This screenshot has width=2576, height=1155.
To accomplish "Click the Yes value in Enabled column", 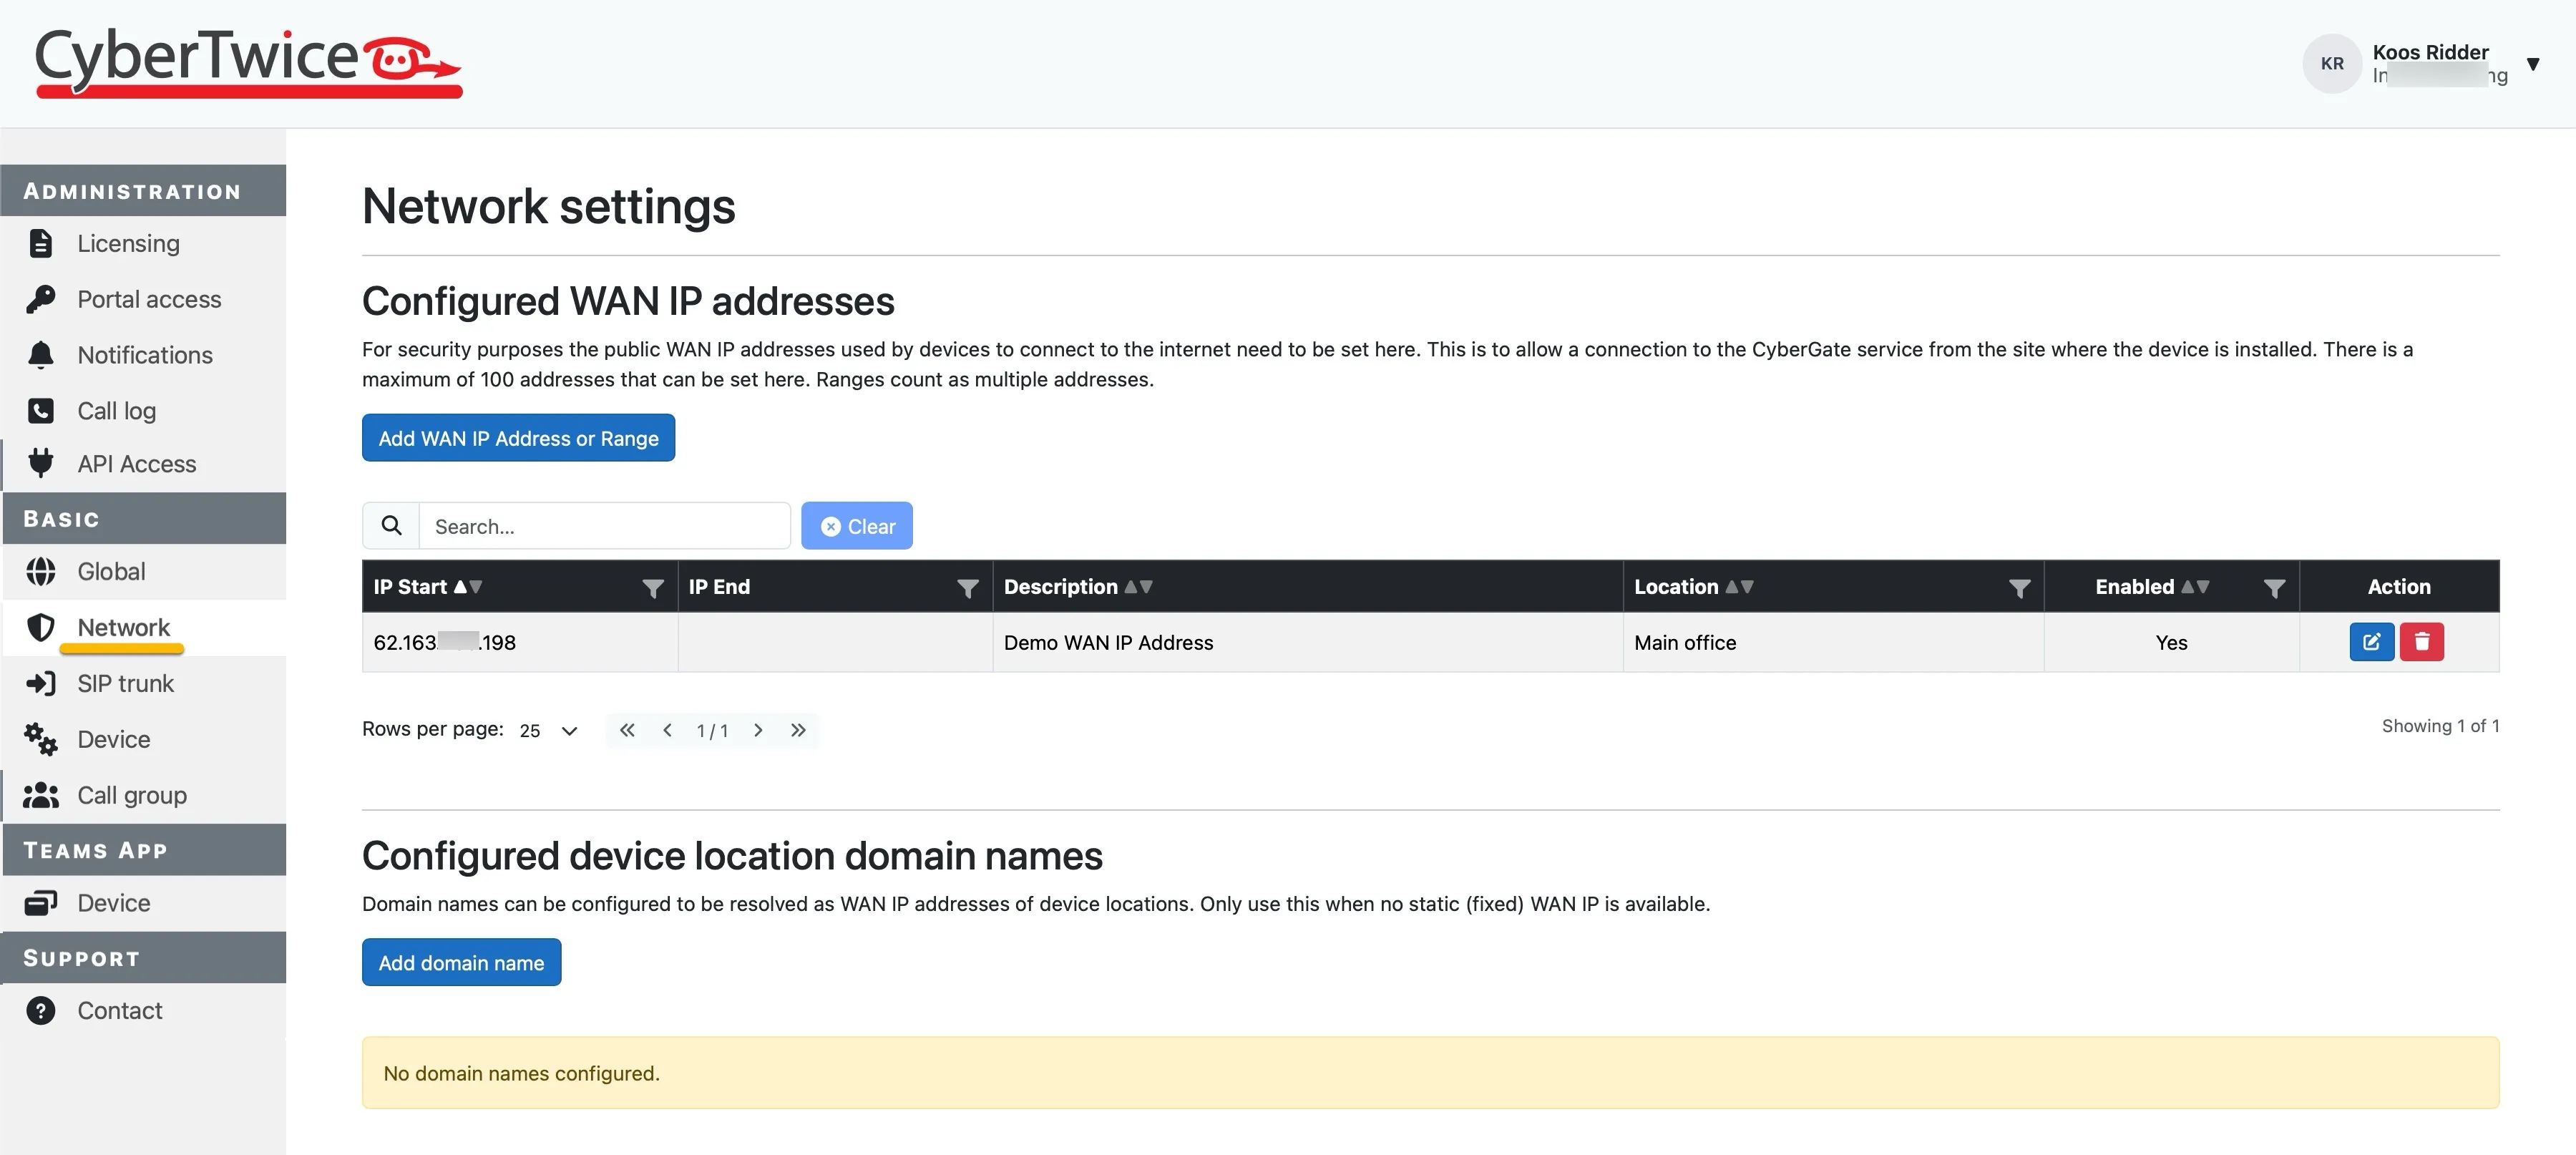I will coord(2171,643).
